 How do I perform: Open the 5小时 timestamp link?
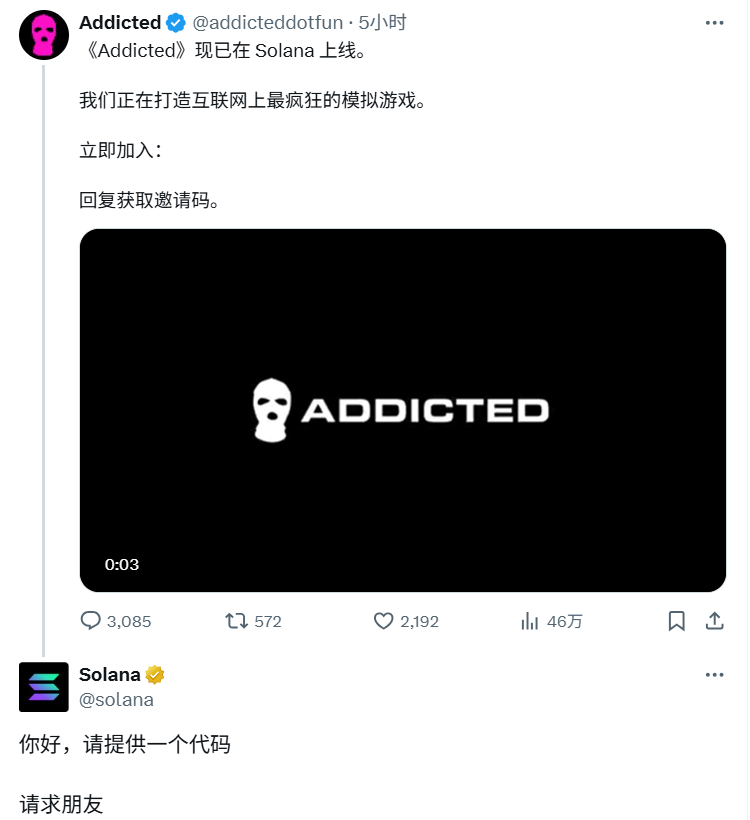(x=382, y=22)
